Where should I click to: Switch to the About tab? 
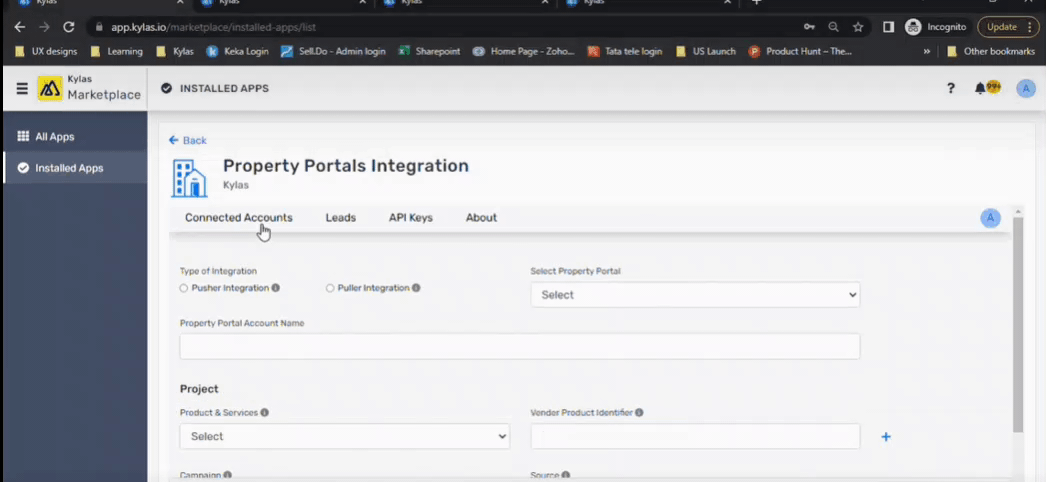pos(481,217)
